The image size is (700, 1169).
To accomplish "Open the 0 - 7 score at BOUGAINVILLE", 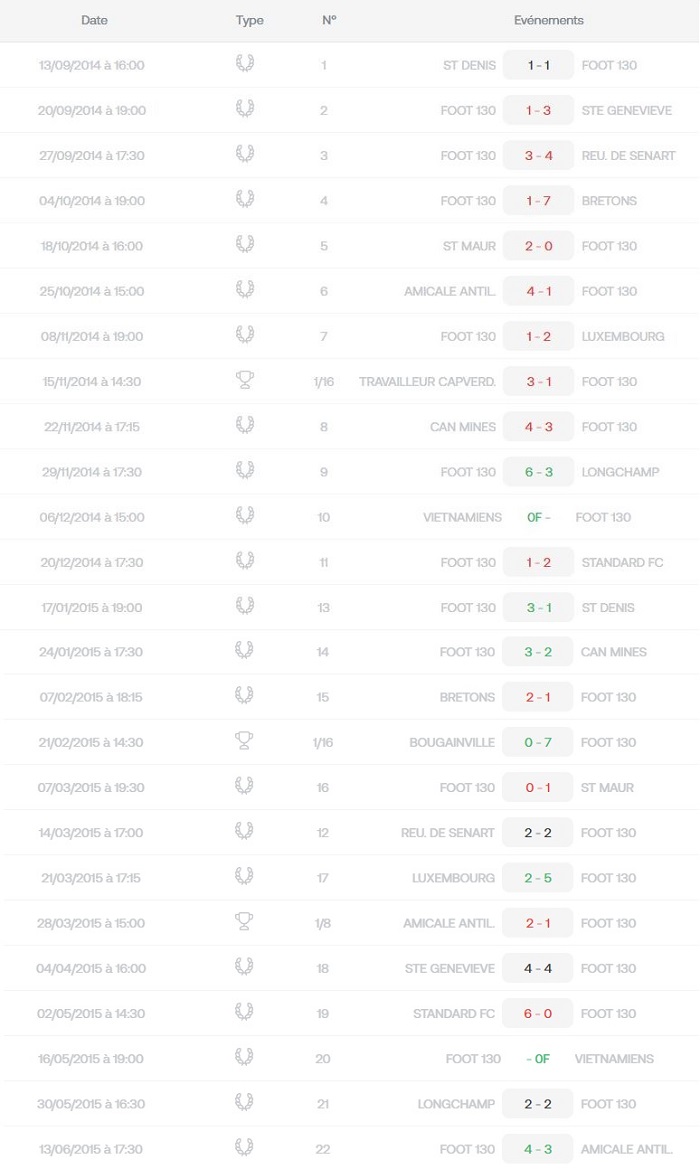I will click(x=538, y=743).
